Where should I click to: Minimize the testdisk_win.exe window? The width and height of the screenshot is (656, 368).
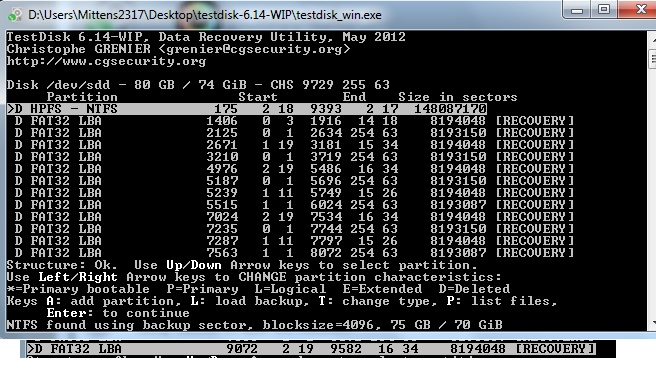[577, 10]
